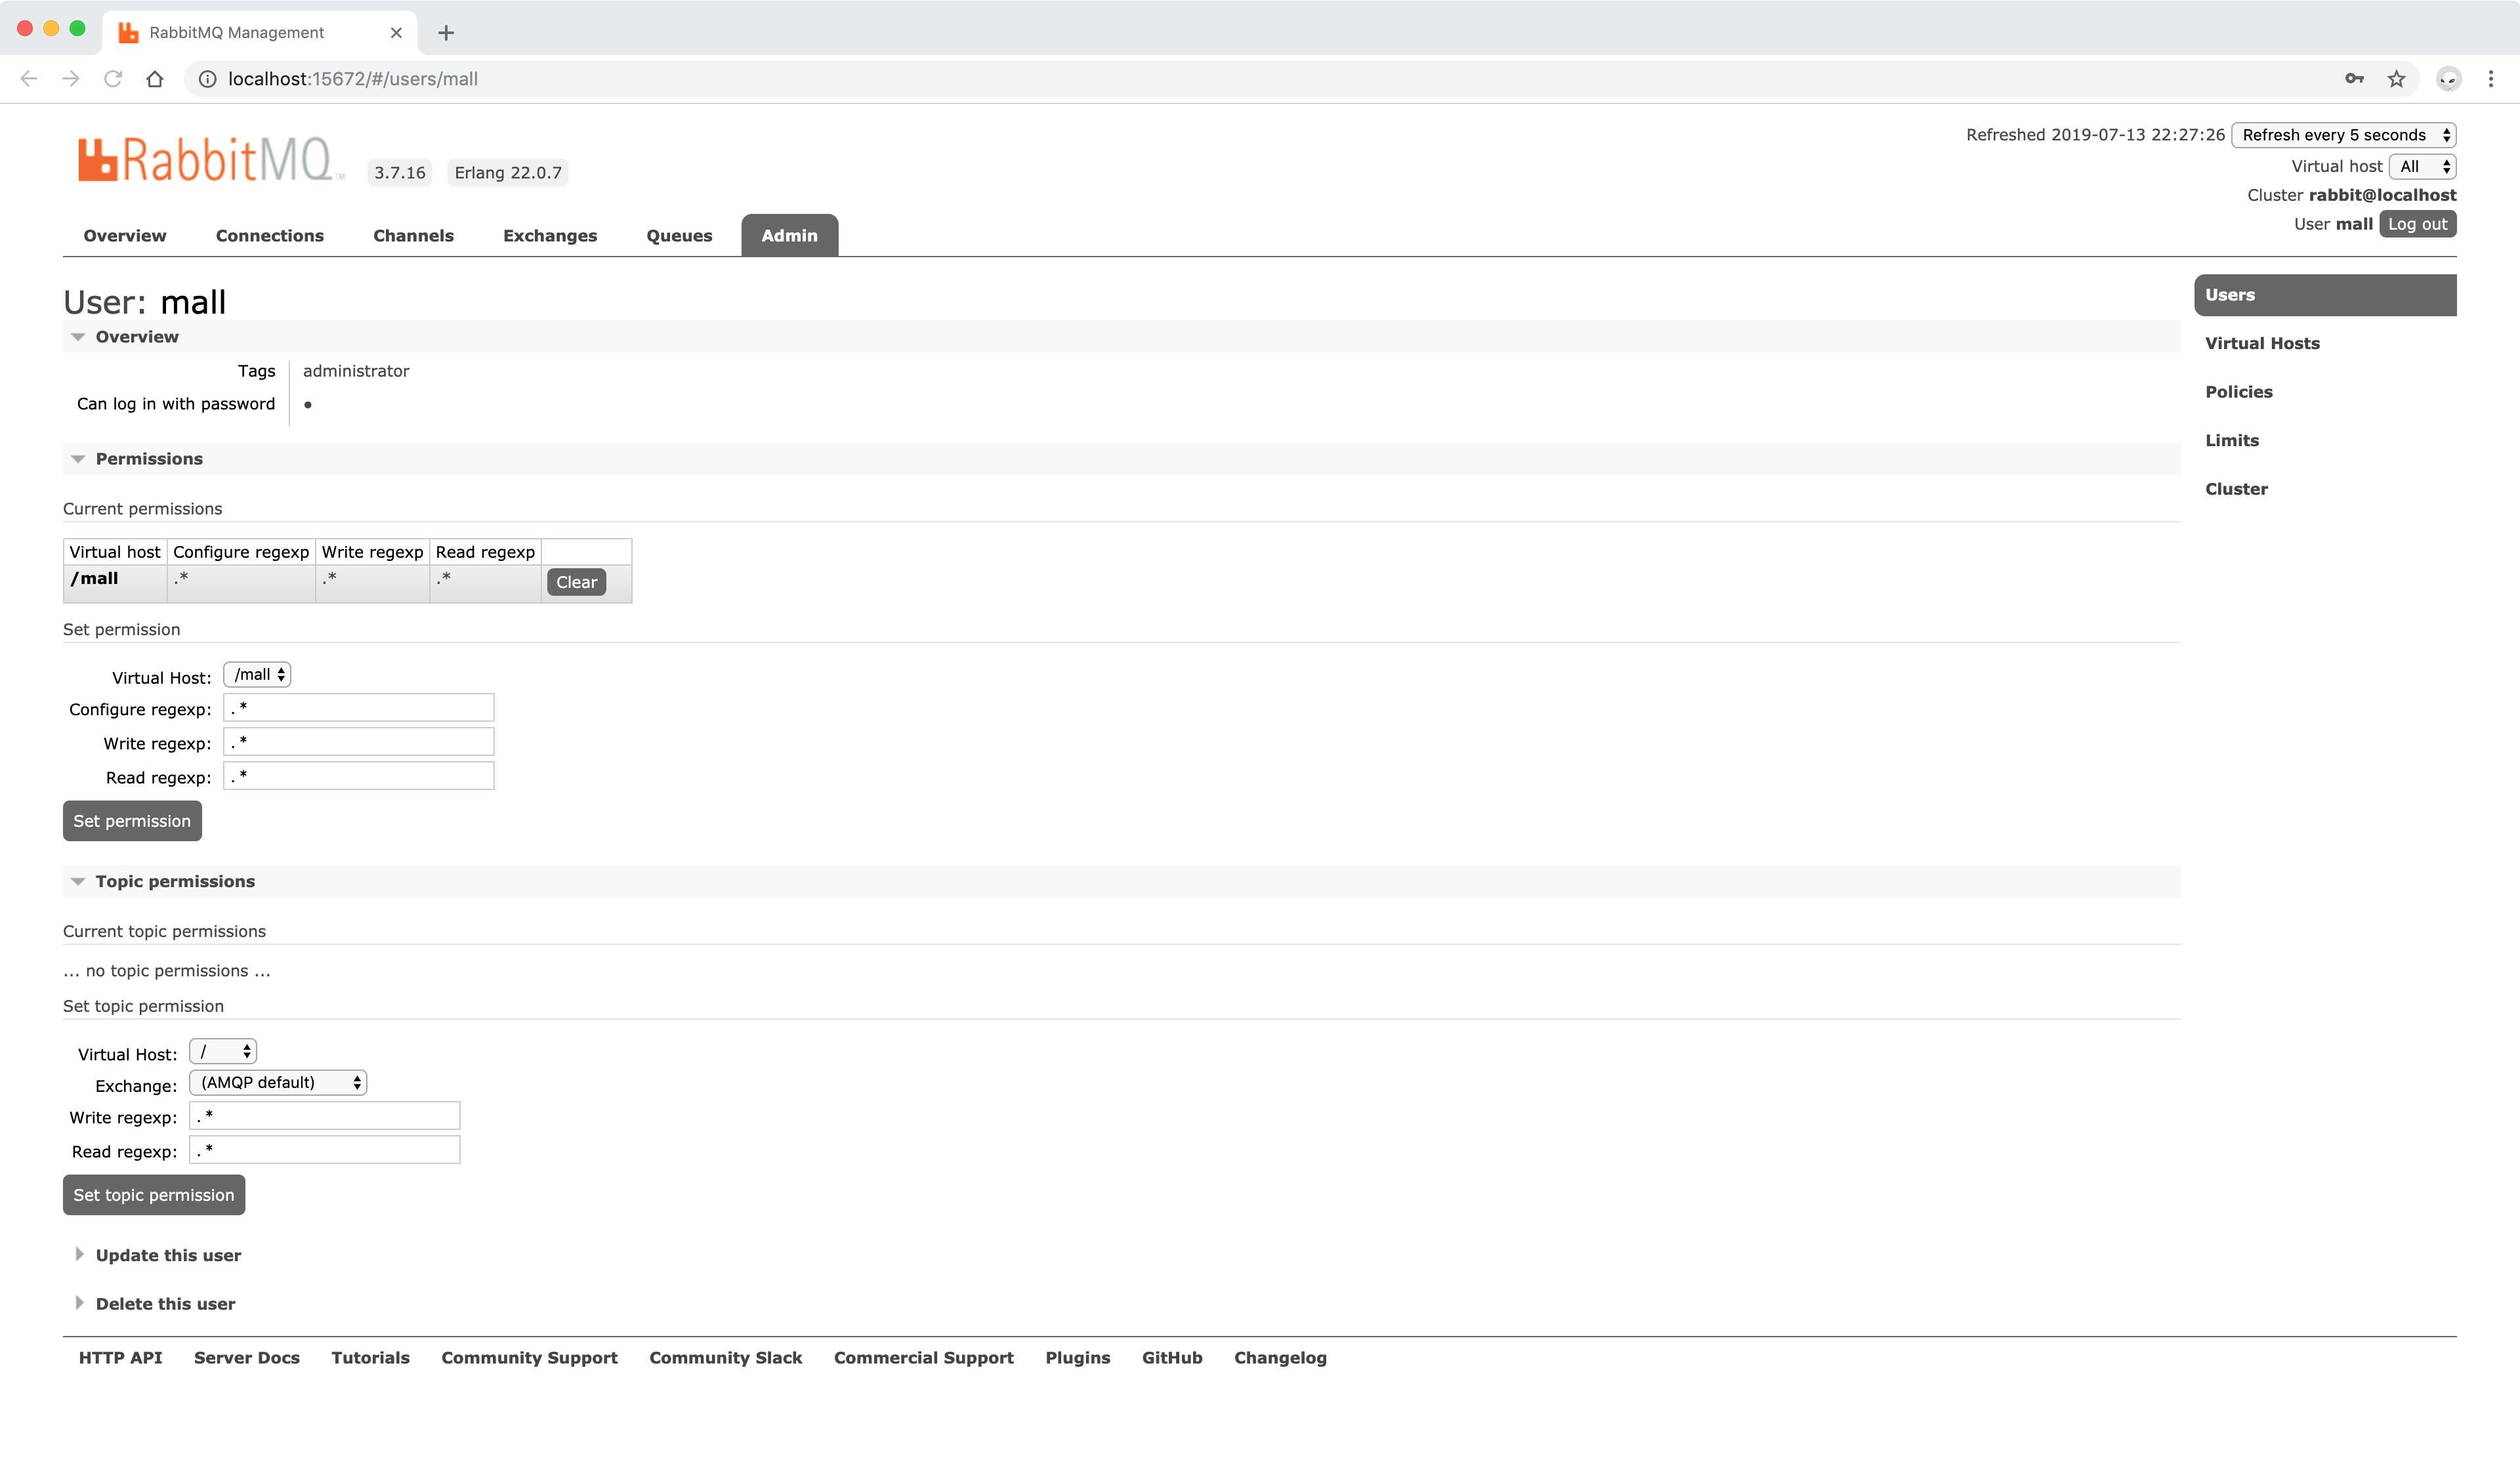The image size is (2520, 1479).
Task: Click the Exchanges navigation tab
Action: point(548,234)
